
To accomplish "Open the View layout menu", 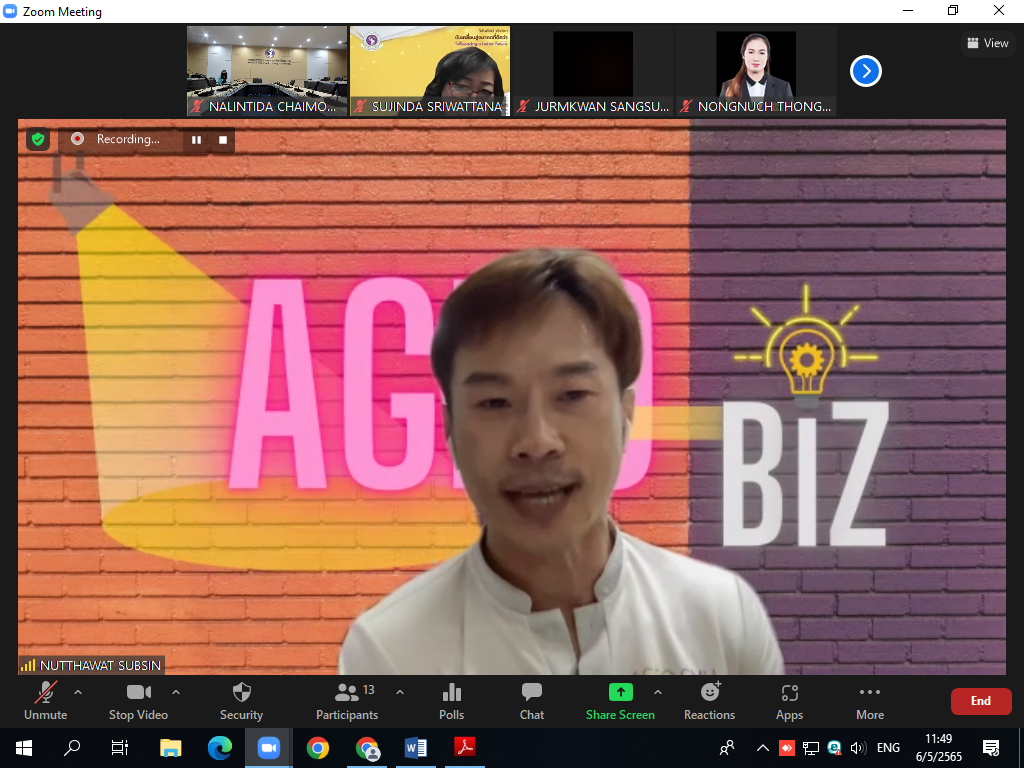I will coord(987,43).
